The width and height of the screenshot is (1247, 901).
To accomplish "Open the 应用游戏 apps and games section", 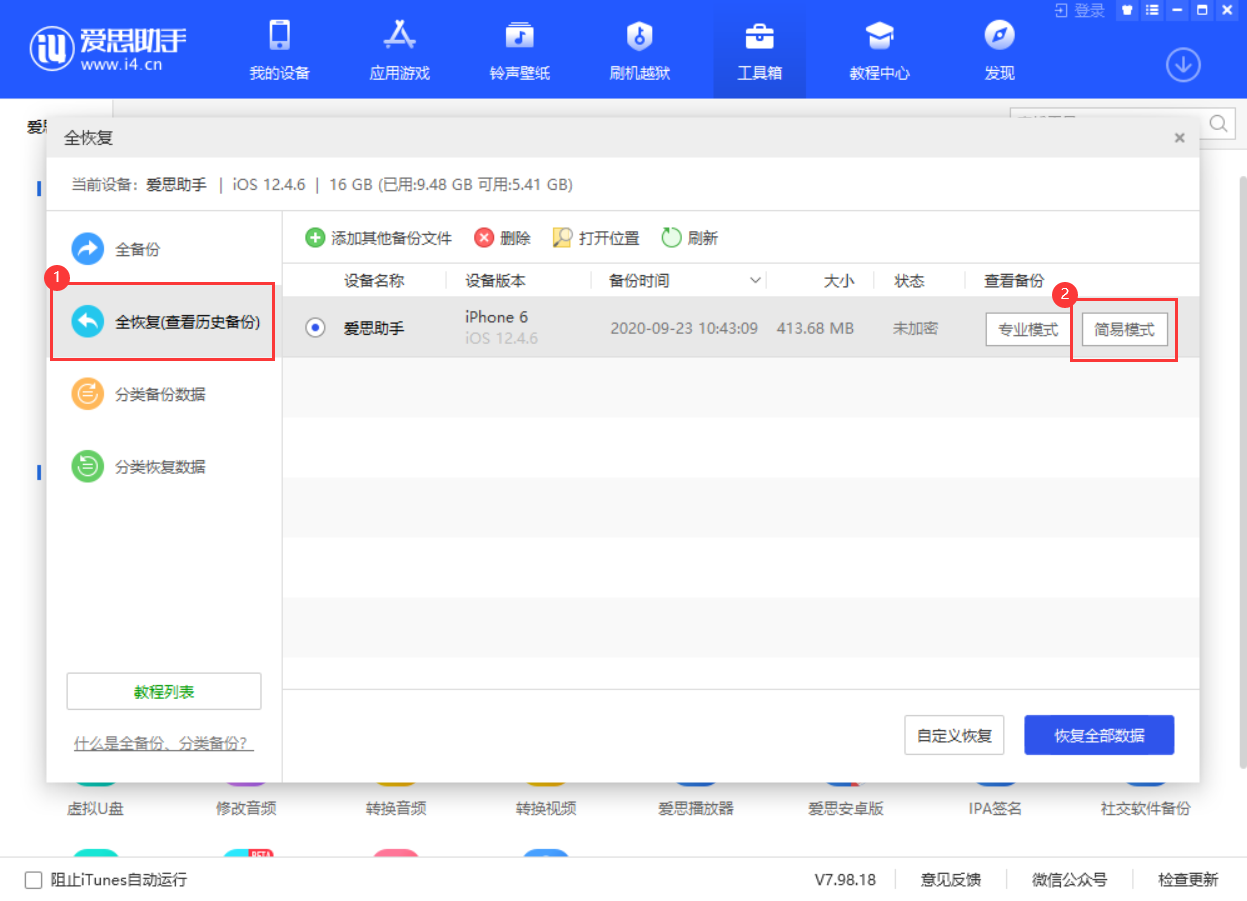I will tap(398, 48).
